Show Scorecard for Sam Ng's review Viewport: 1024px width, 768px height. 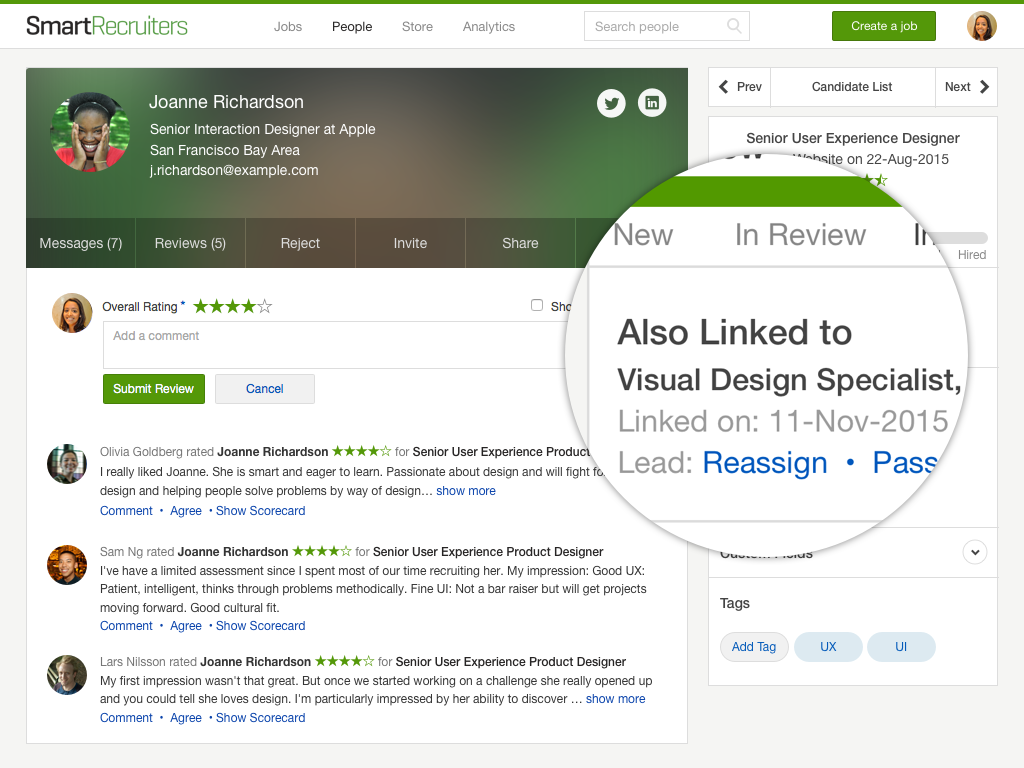click(x=261, y=626)
